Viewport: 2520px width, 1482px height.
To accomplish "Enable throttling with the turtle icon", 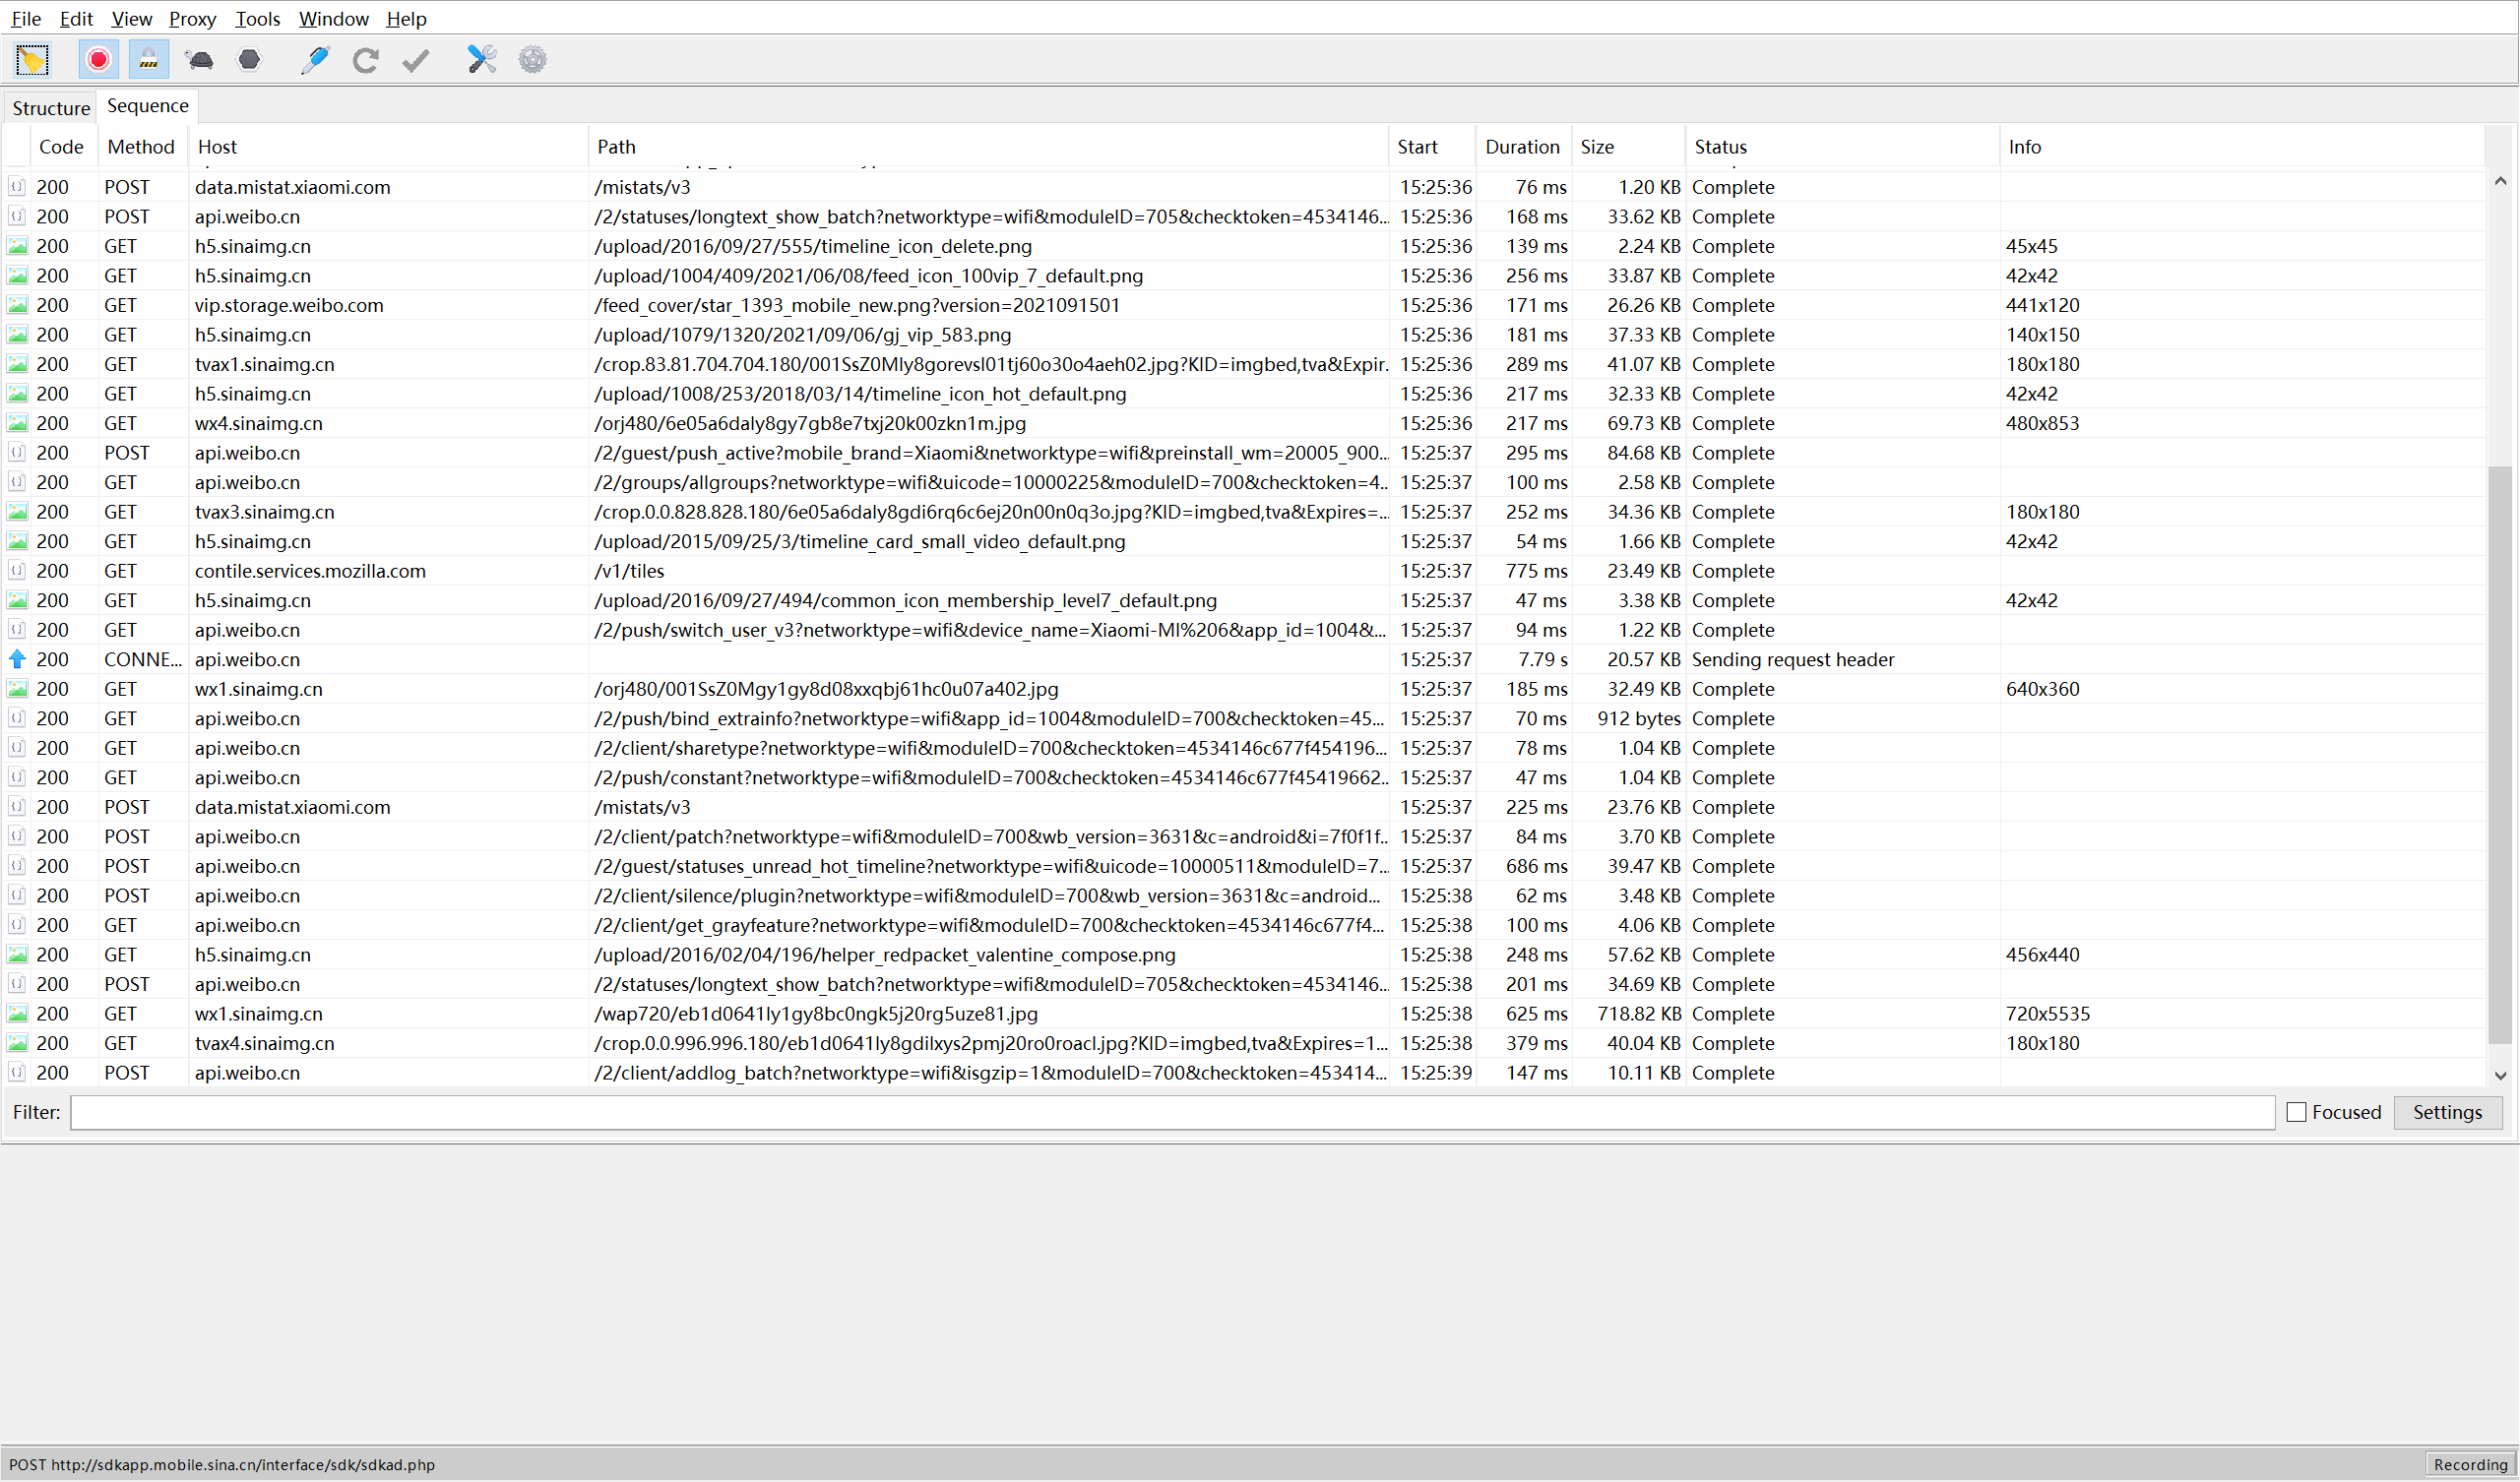I will (x=199, y=60).
